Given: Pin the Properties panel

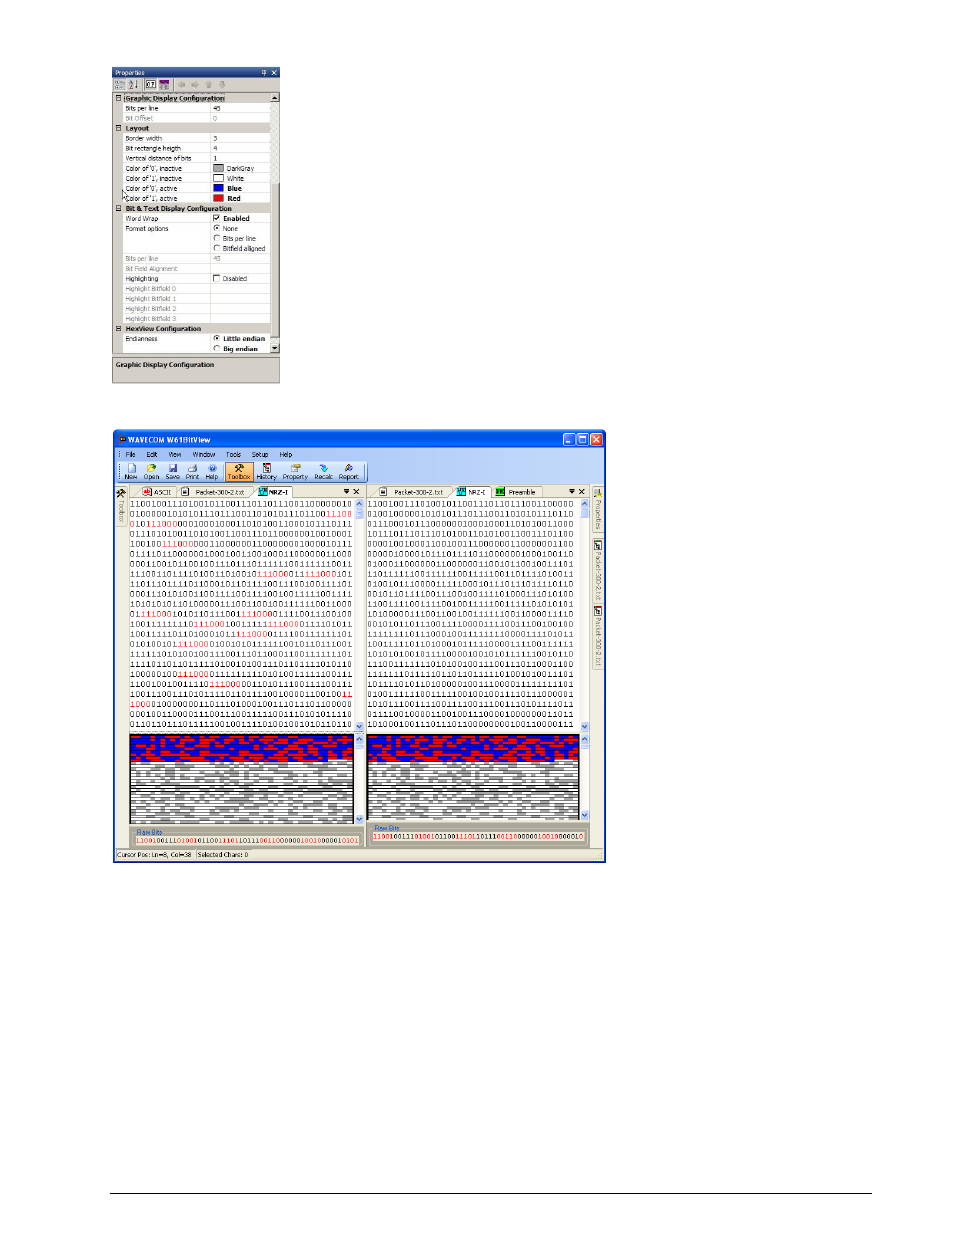Looking at the screenshot, I should pos(264,73).
